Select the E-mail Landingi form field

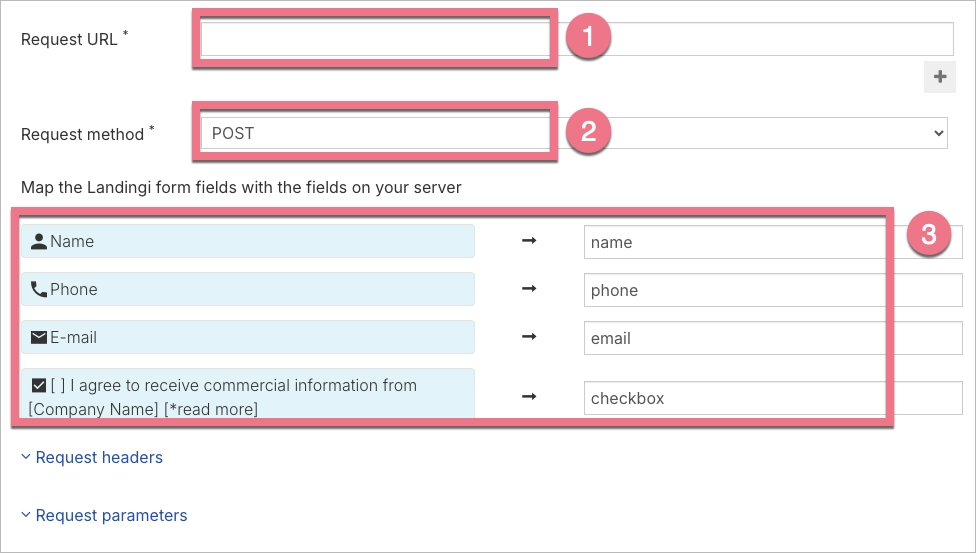coord(247,337)
